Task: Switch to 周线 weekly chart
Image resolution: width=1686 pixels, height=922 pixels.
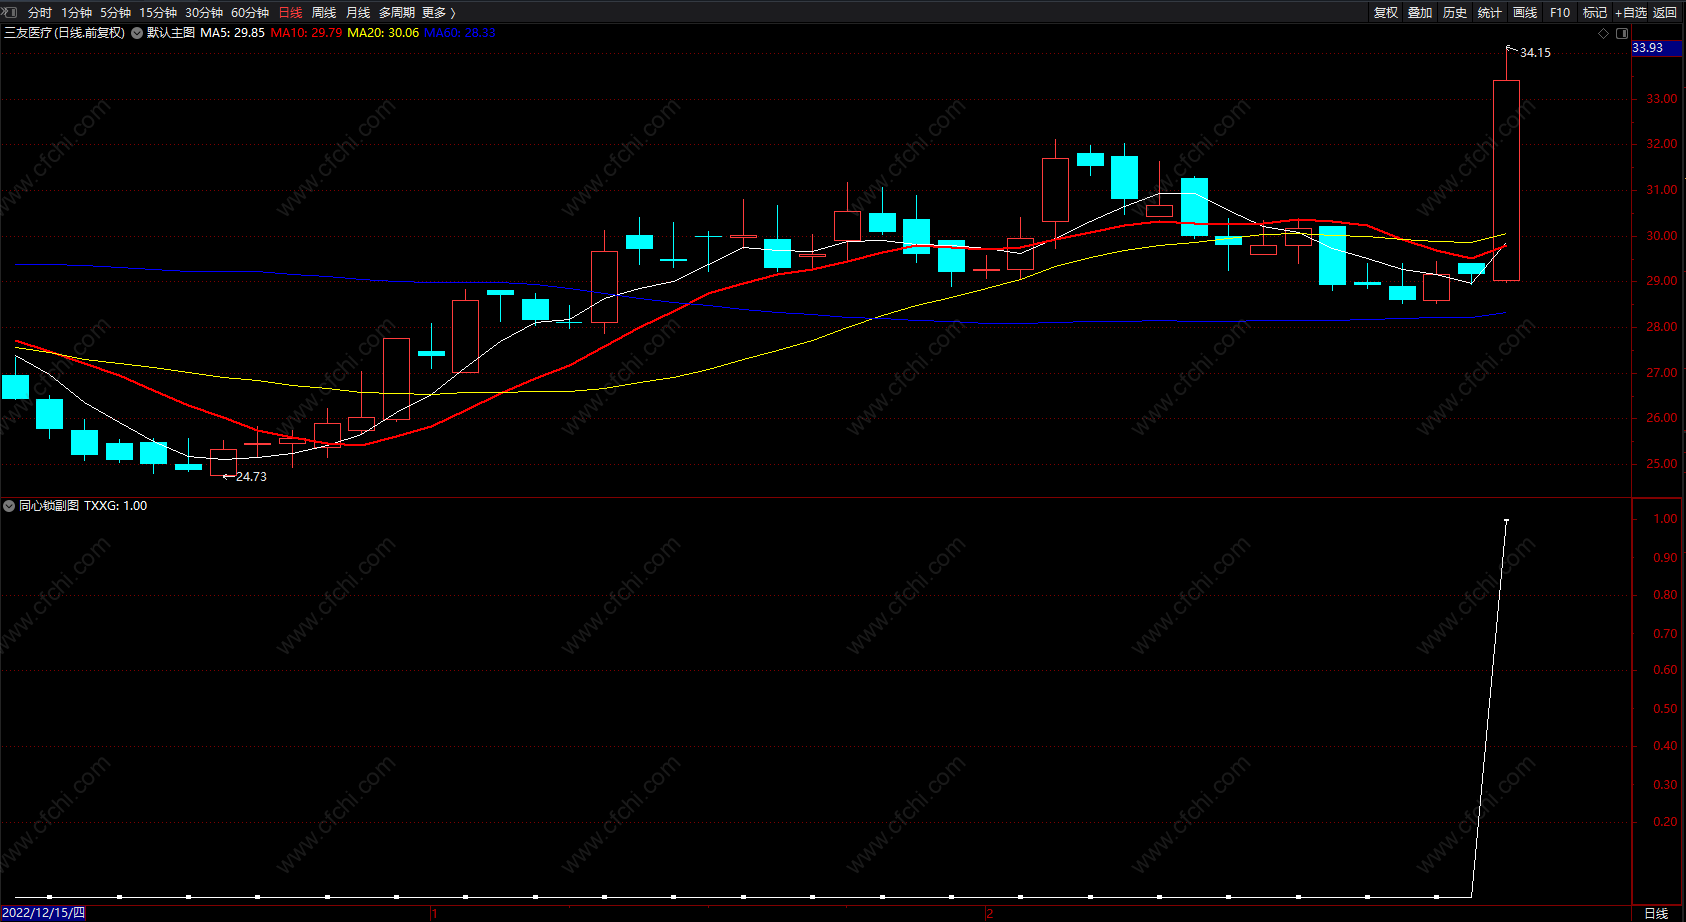Action: pos(324,13)
